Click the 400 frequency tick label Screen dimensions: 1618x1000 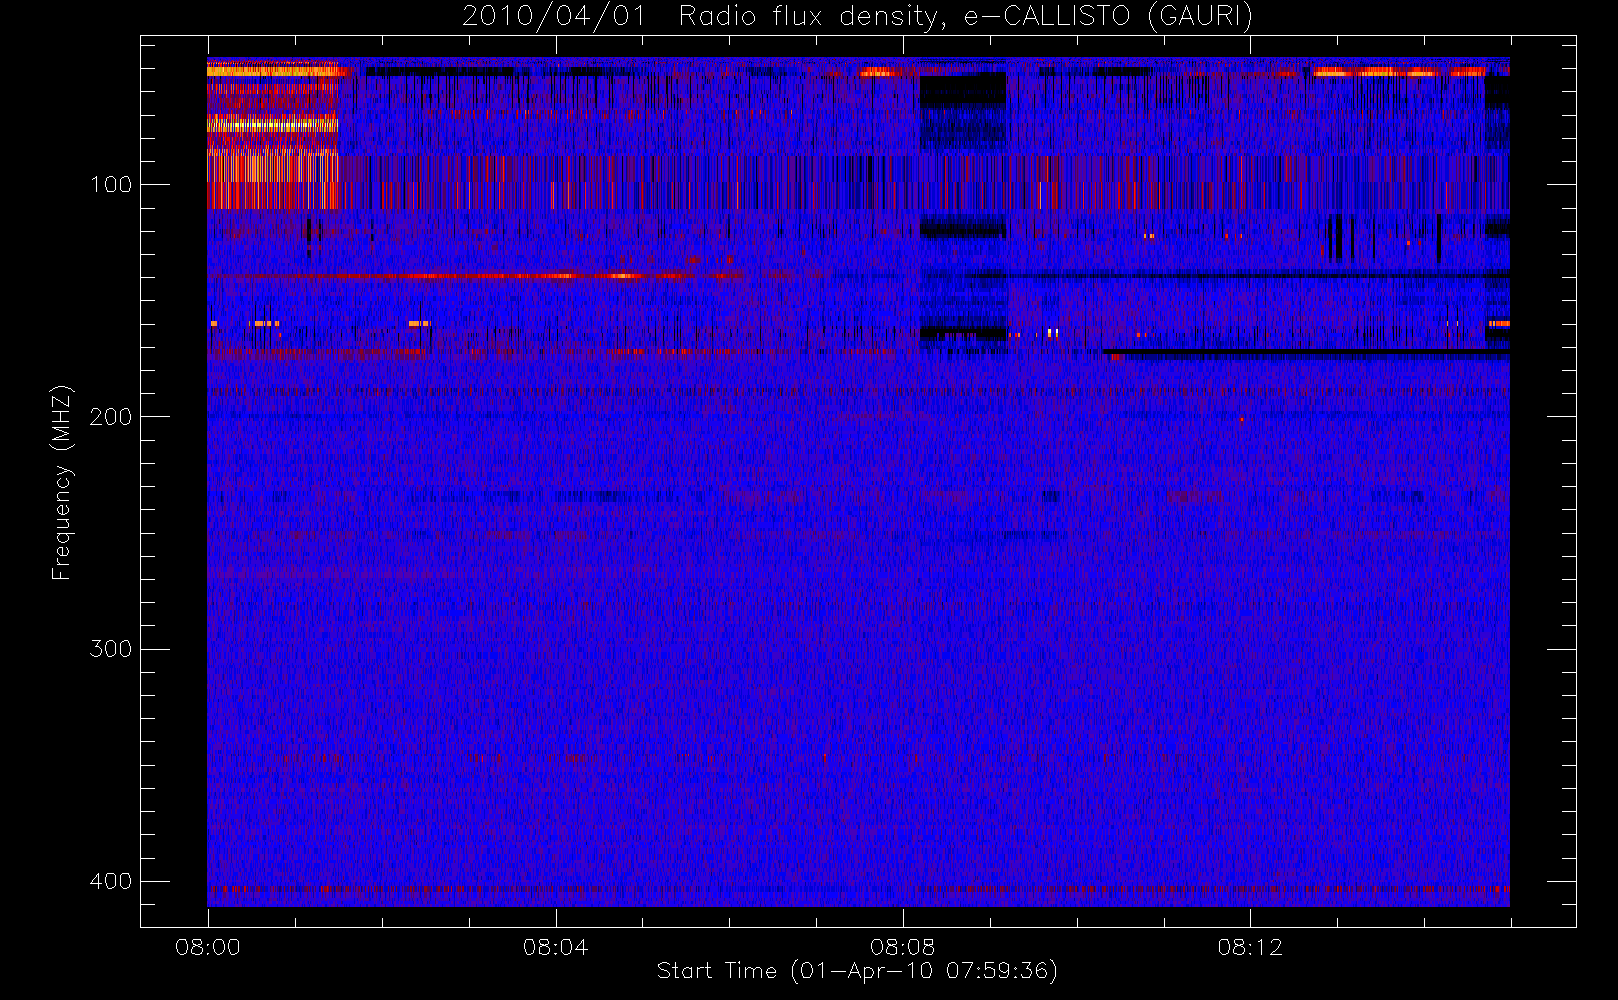coord(111,881)
